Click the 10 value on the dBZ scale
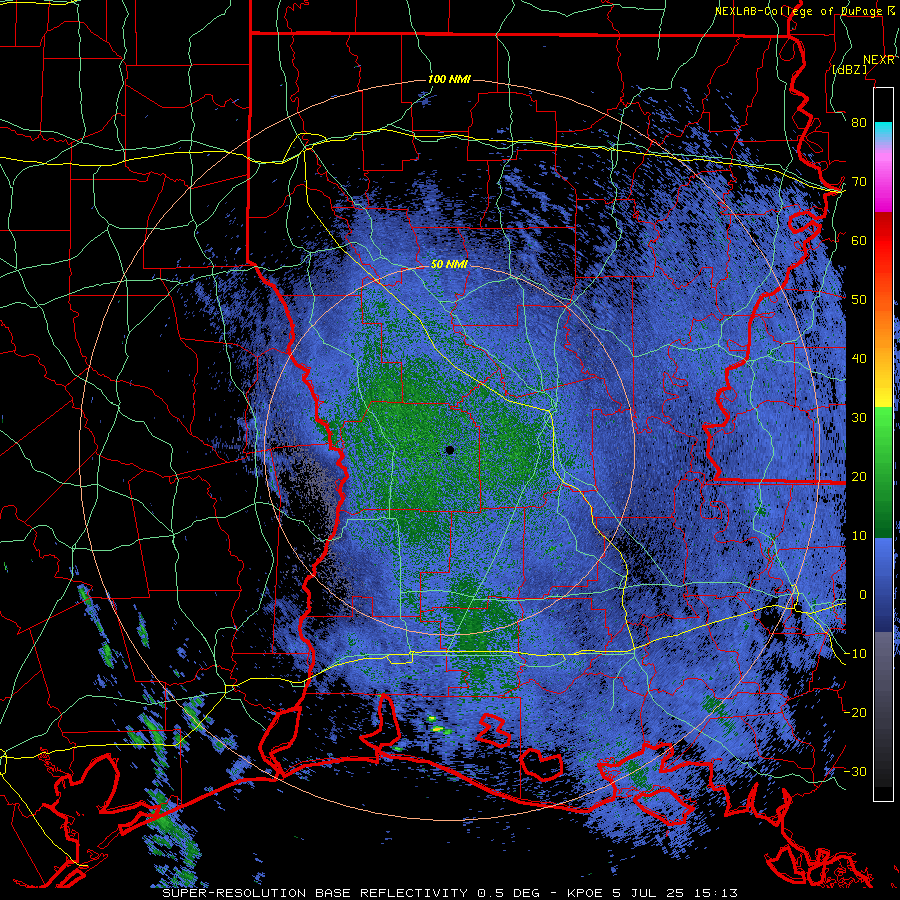Screen dimensions: 900x900 (859, 536)
